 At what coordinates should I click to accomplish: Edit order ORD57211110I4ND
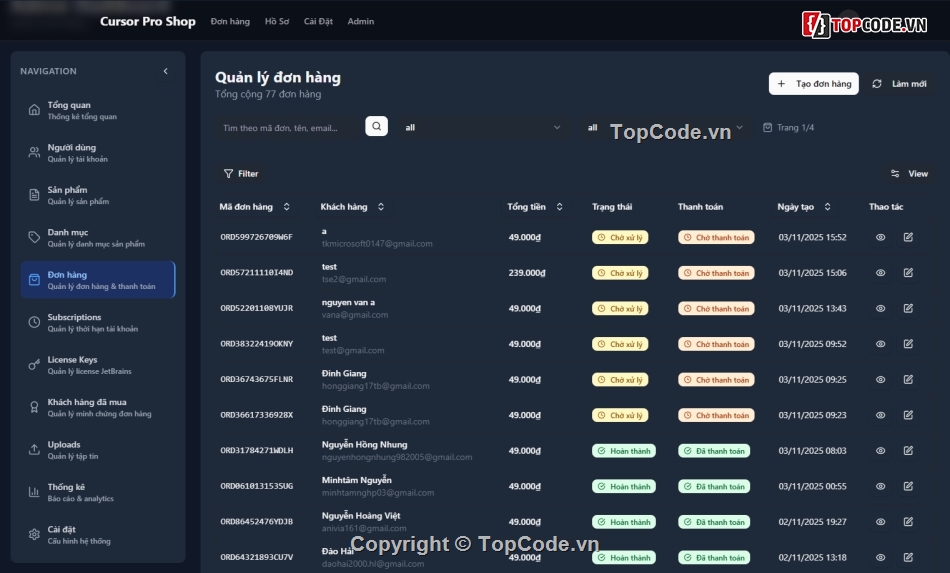[x=908, y=273]
